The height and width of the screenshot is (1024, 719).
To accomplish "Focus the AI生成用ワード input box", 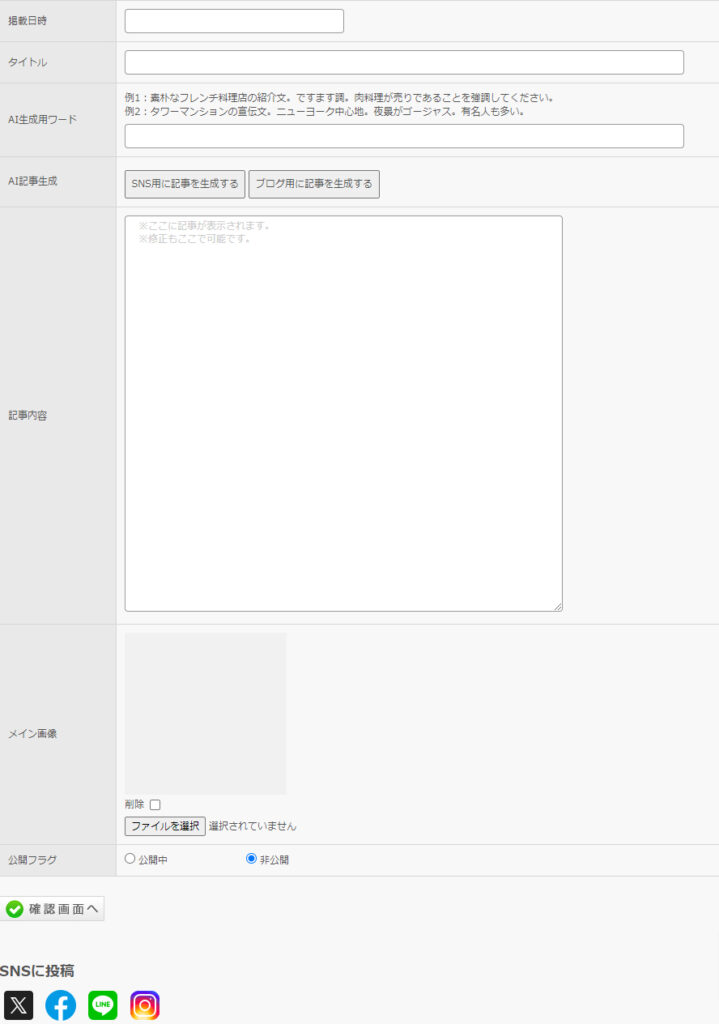I will click(x=404, y=136).
